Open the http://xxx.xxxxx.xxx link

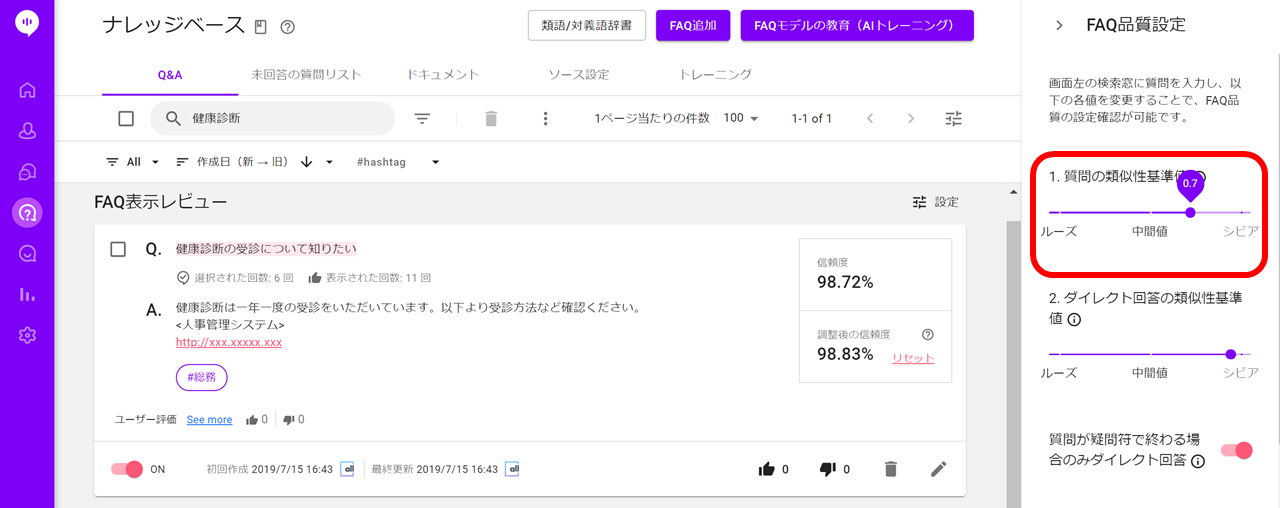(x=229, y=342)
